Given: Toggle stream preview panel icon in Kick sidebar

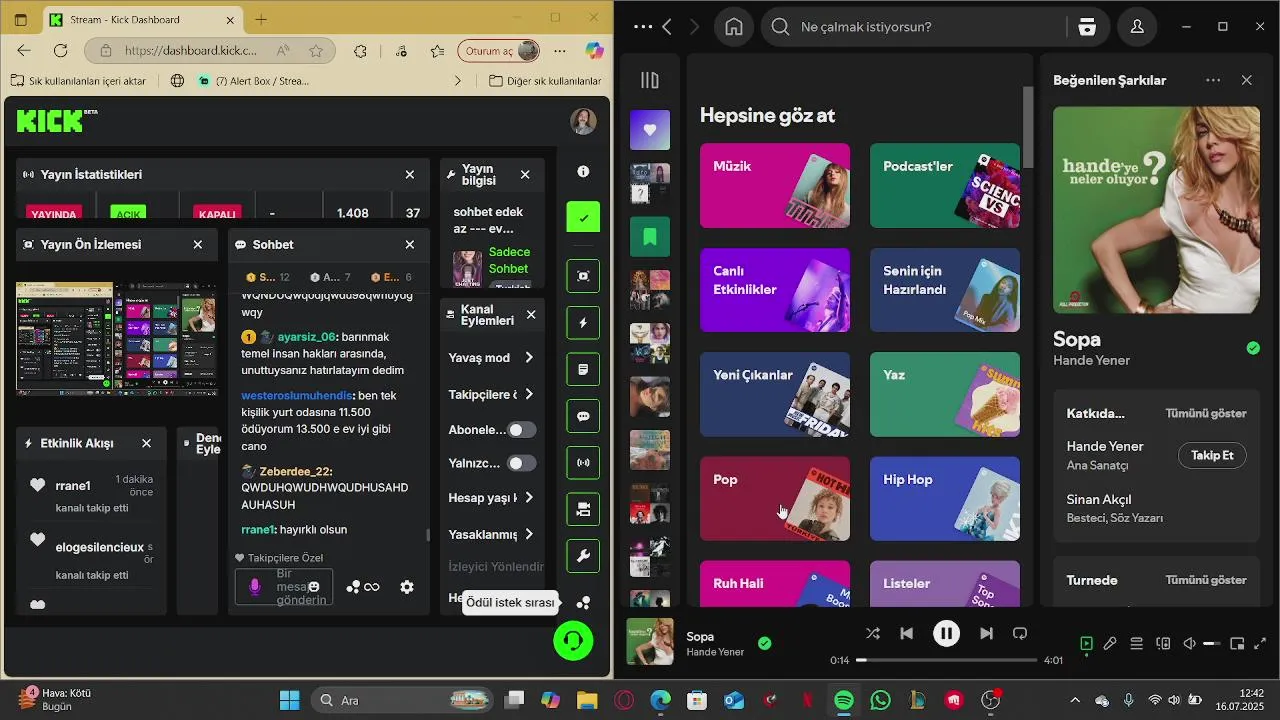Looking at the screenshot, I should pos(583,276).
